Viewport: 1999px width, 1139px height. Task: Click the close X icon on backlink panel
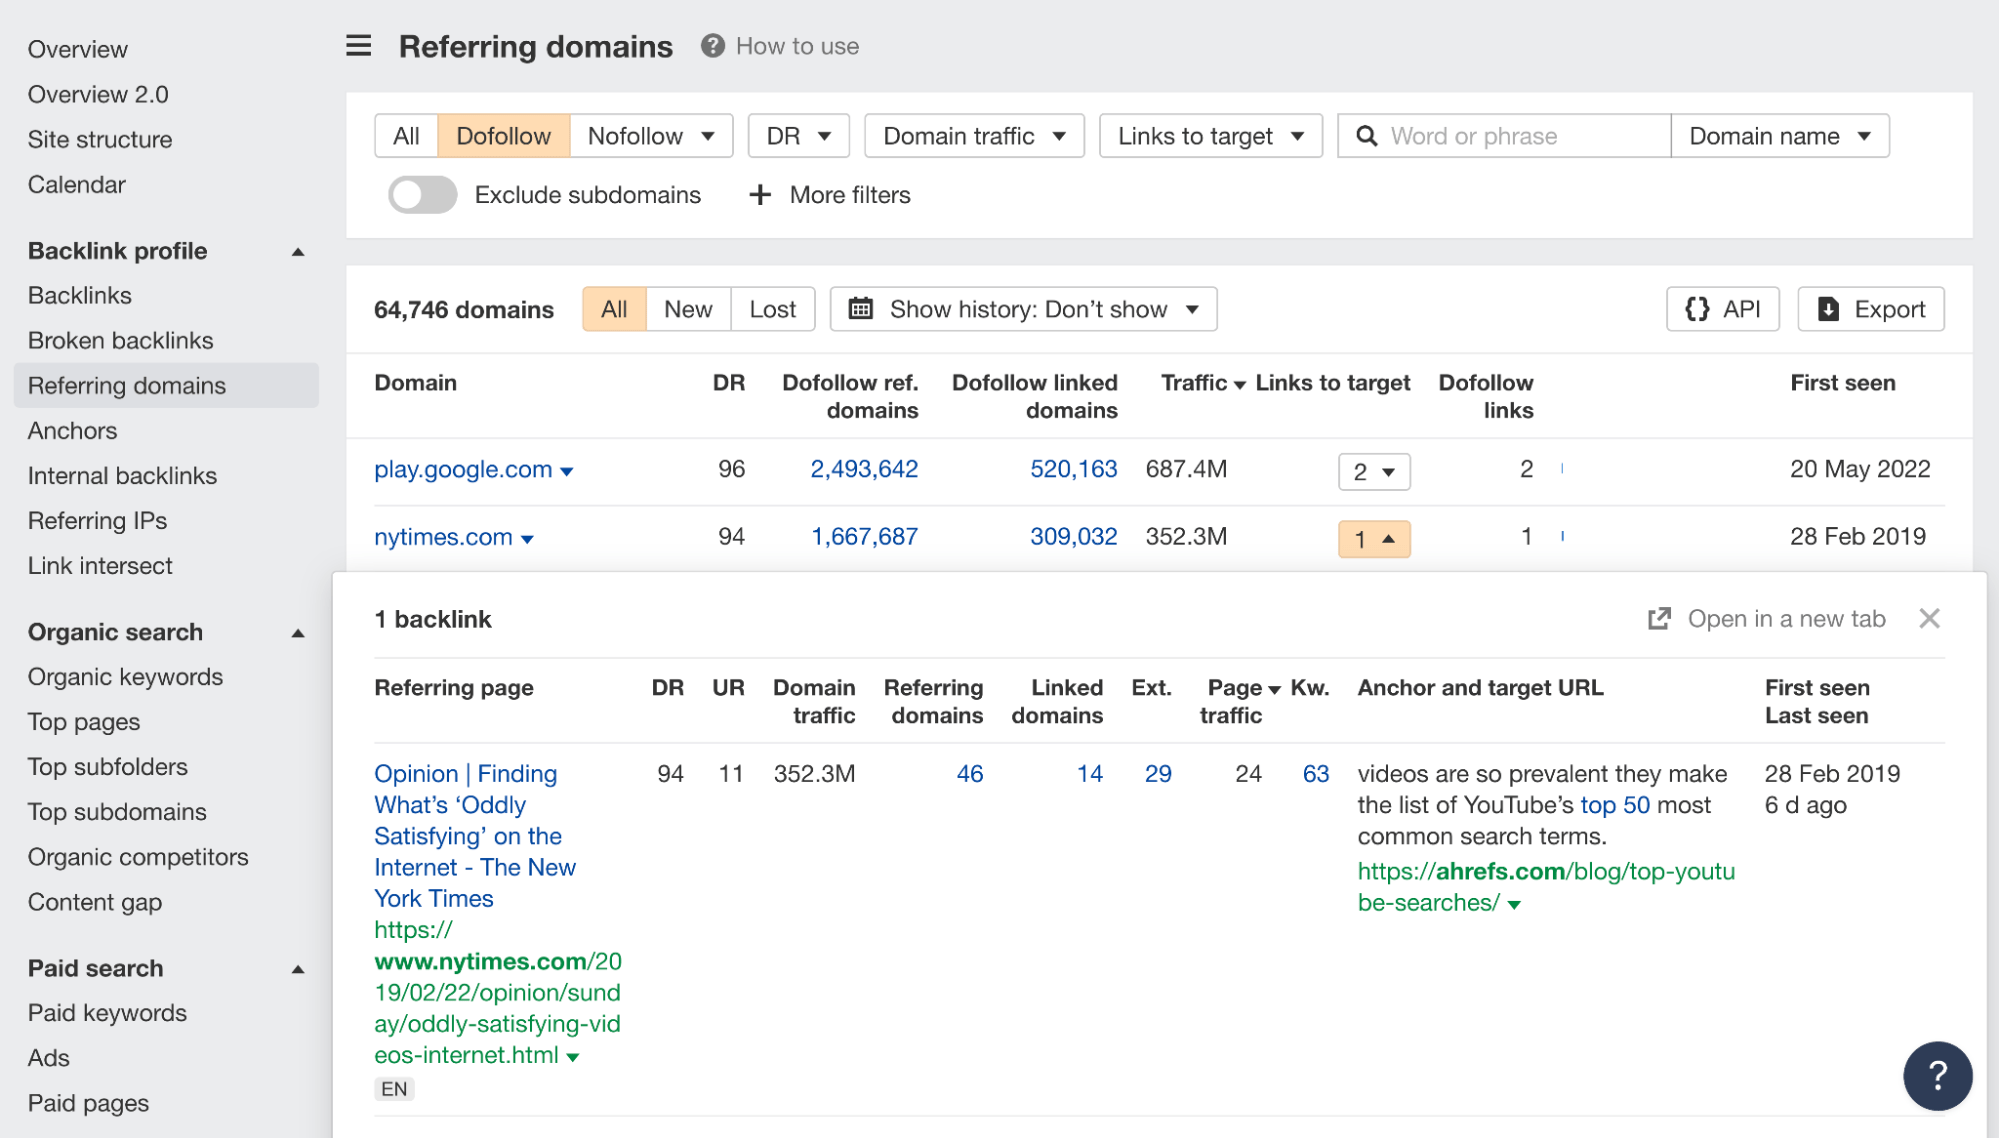[1929, 618]
